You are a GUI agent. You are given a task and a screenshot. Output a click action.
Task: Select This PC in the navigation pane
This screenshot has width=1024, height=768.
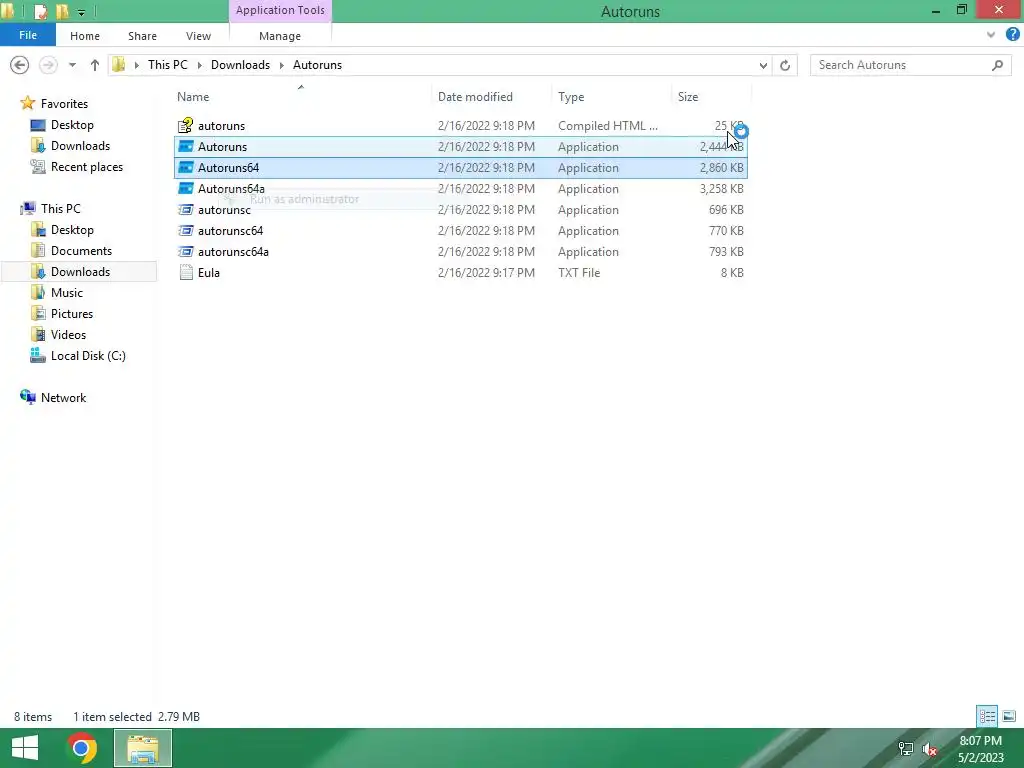60,208
